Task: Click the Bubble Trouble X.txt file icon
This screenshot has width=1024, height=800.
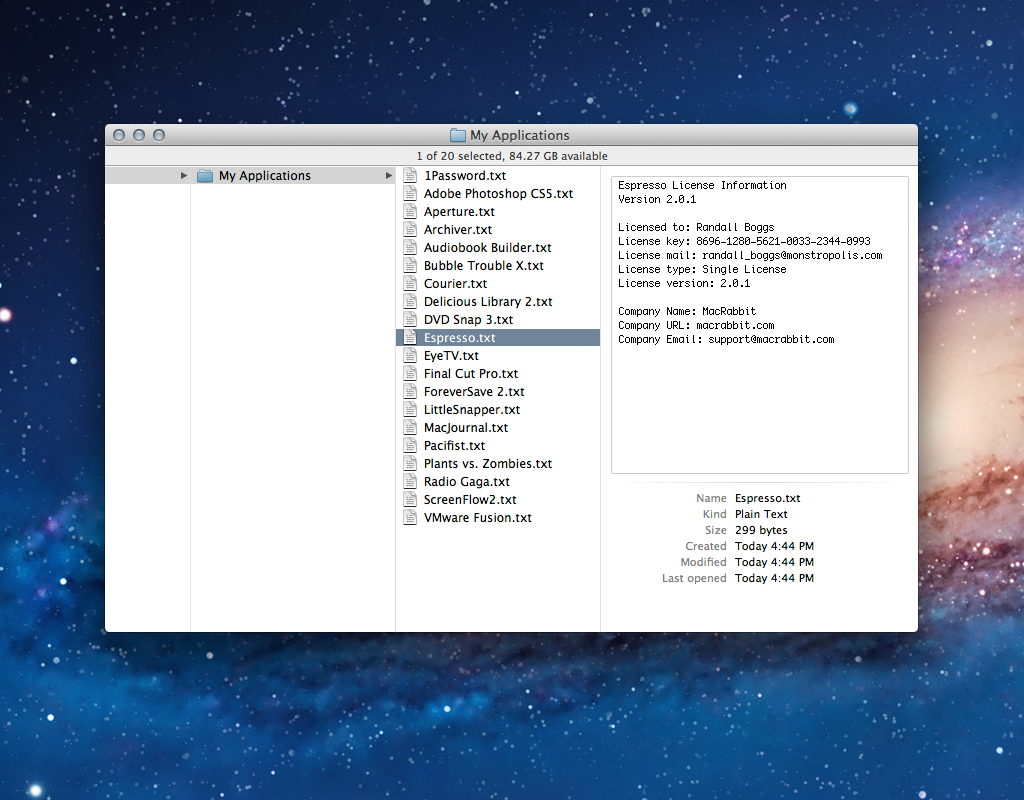Action: tap(410, 265)
